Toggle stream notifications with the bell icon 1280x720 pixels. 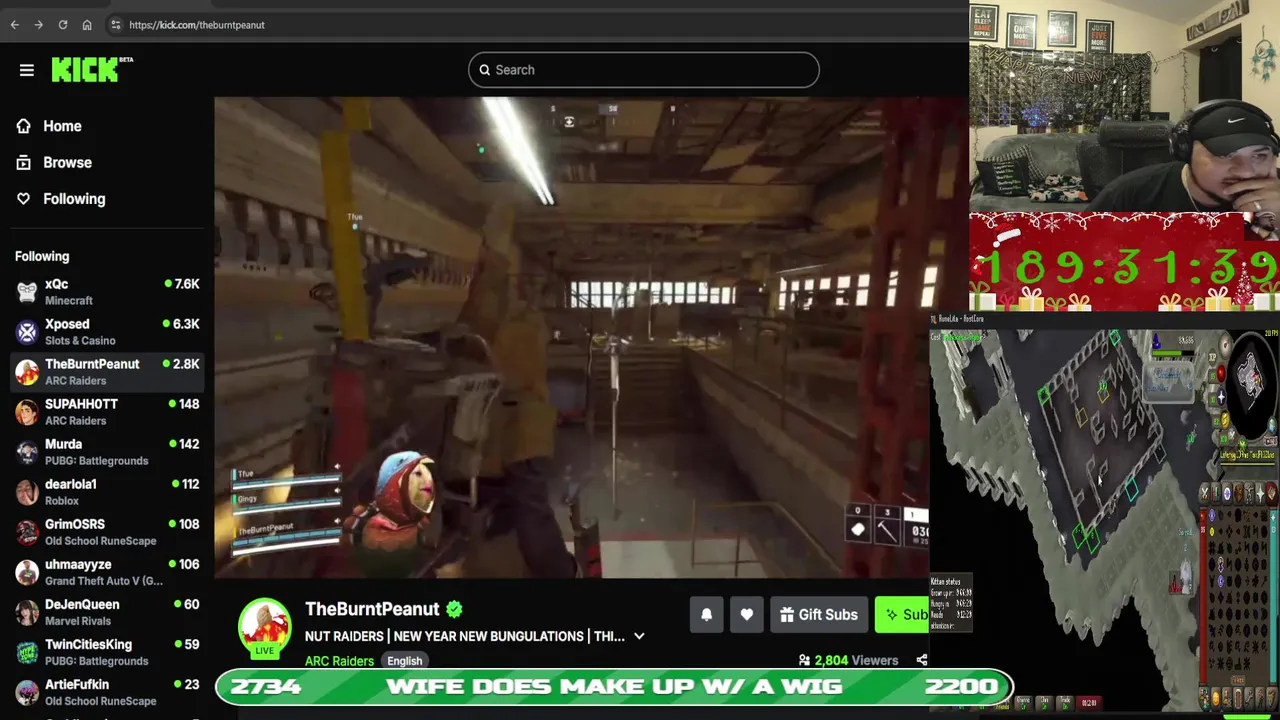(706, 615)
